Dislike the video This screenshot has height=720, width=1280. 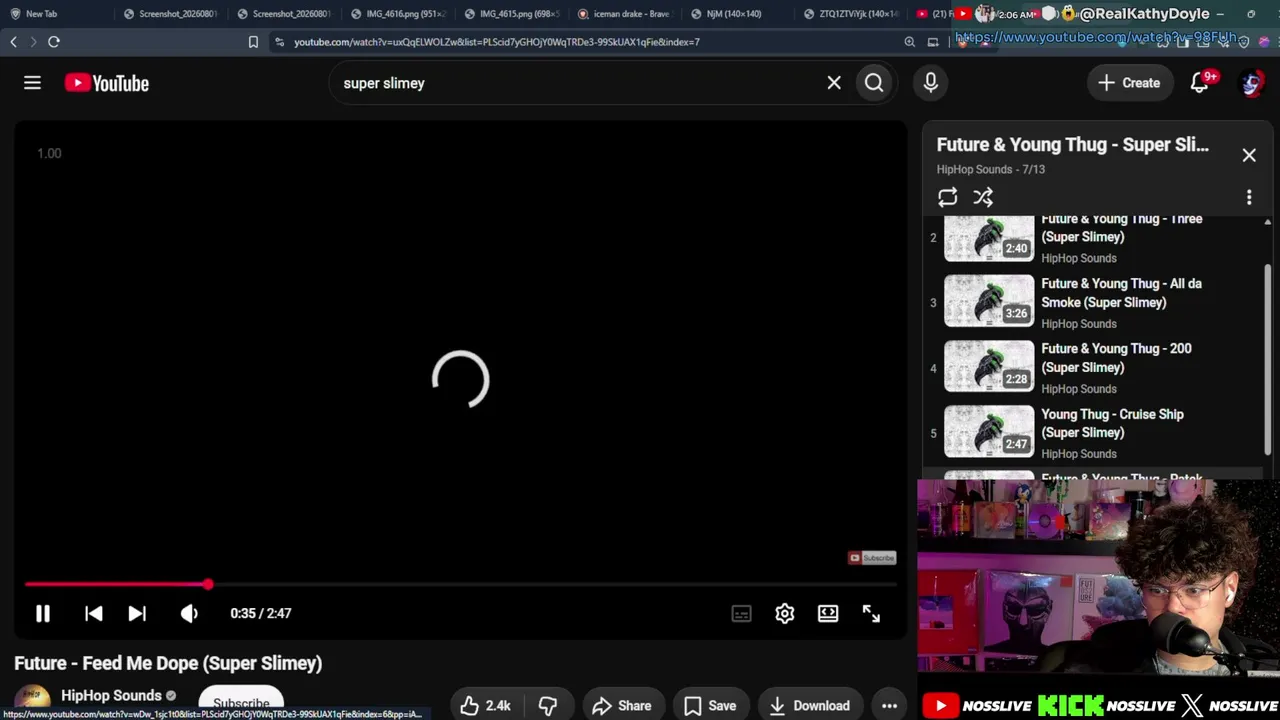coord(547,705)
